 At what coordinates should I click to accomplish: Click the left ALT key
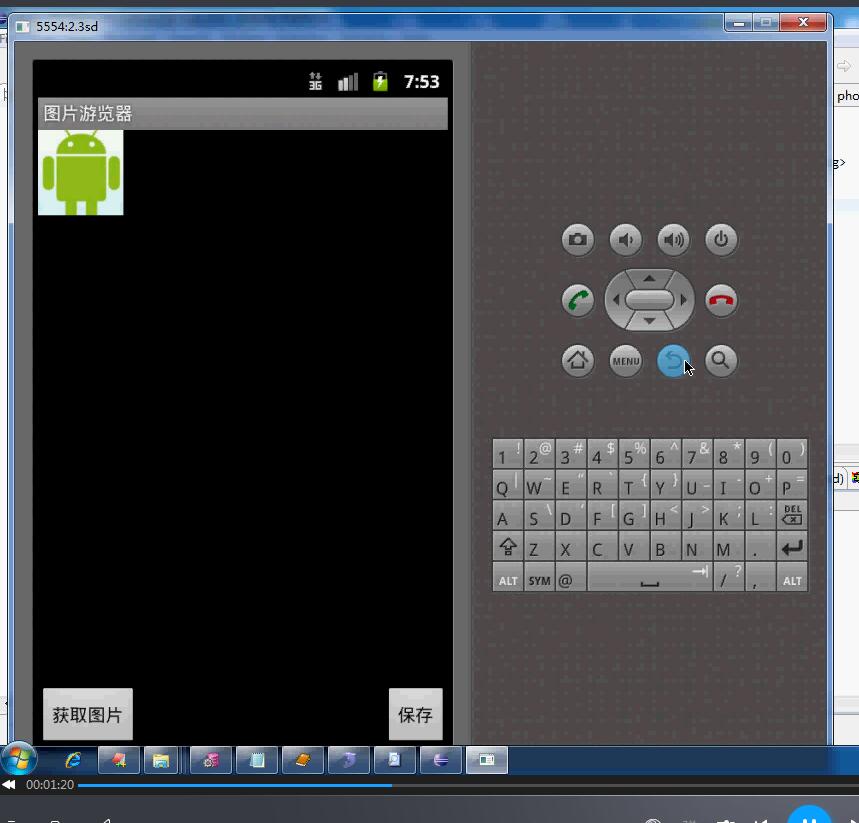click(x=508, y=579)
